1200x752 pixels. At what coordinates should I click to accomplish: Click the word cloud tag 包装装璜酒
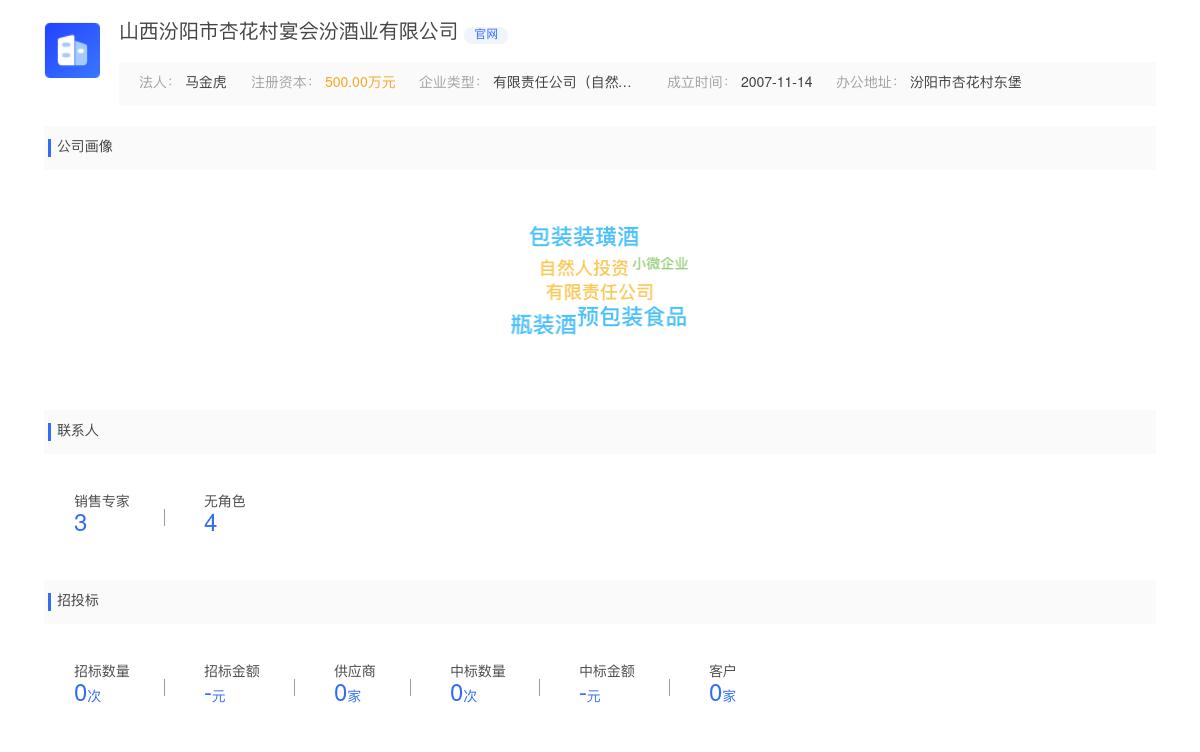tap(584, 237)
